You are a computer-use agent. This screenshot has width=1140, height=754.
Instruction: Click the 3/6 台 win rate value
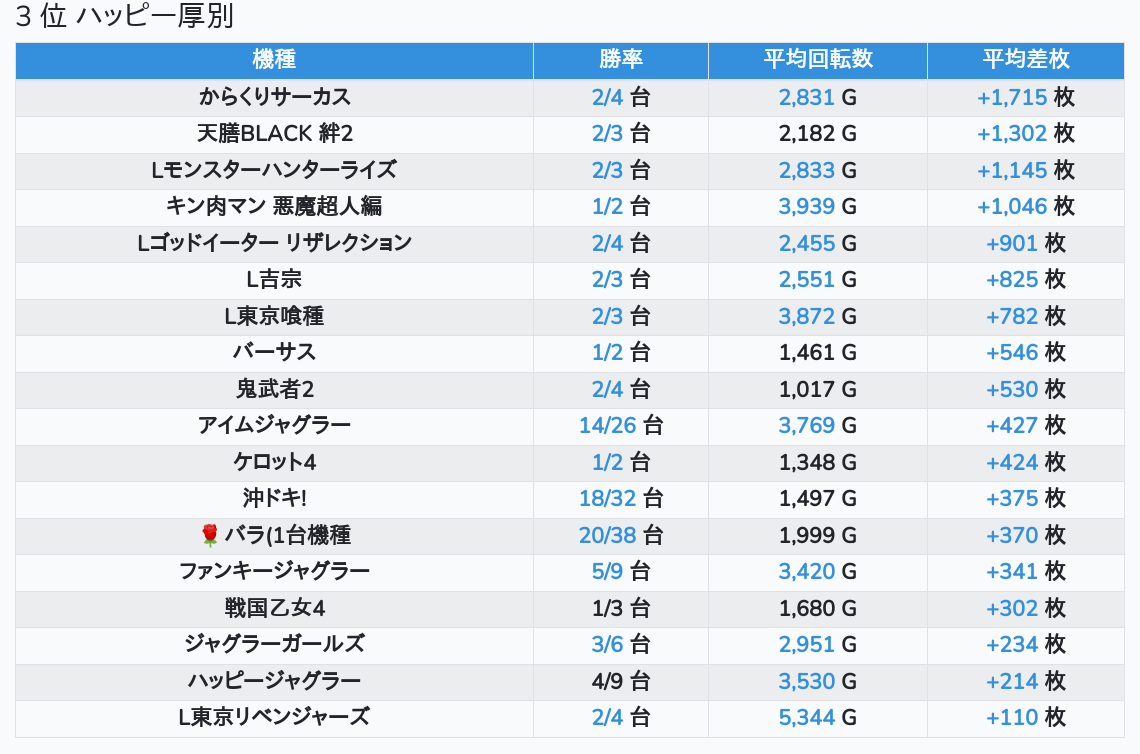point(621,644)
